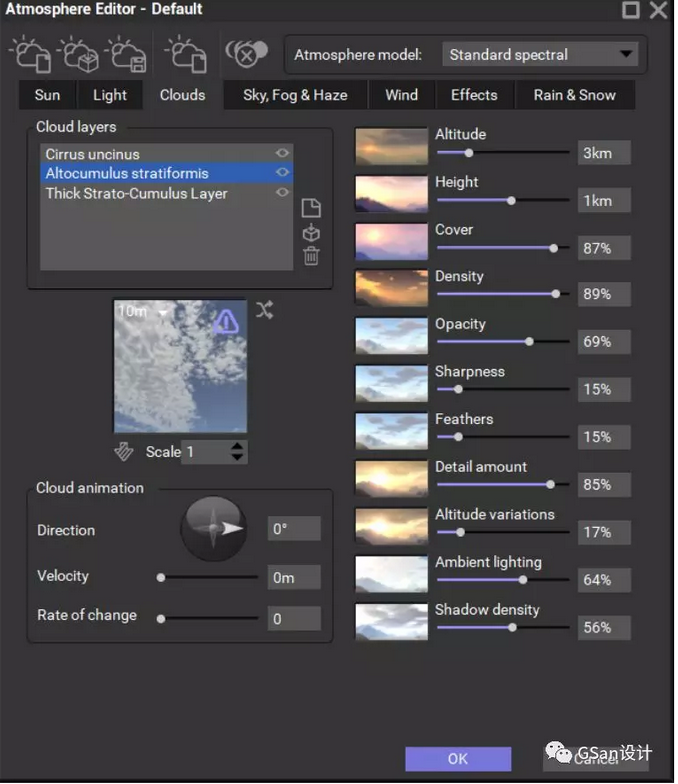Switch to the Light tab
This screenshot has height=784, width=678.
coord(110,94)
